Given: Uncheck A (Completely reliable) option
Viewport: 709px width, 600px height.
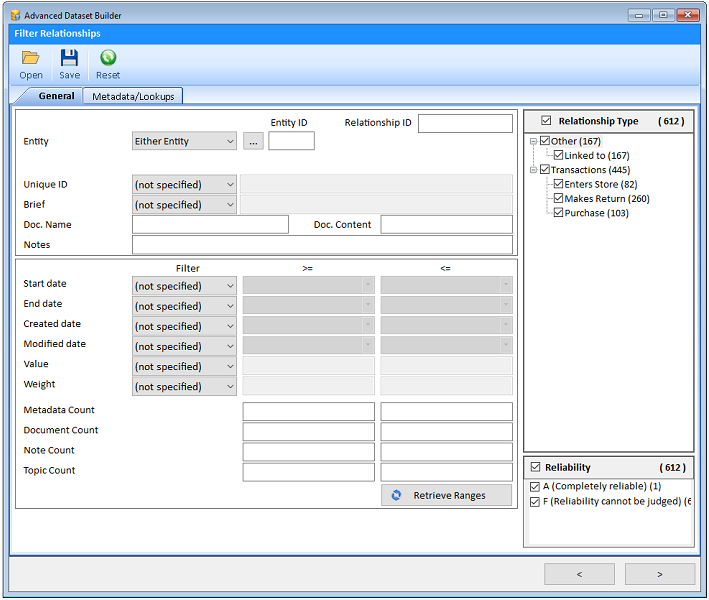Looking at the screenshot, I should 536,486.
